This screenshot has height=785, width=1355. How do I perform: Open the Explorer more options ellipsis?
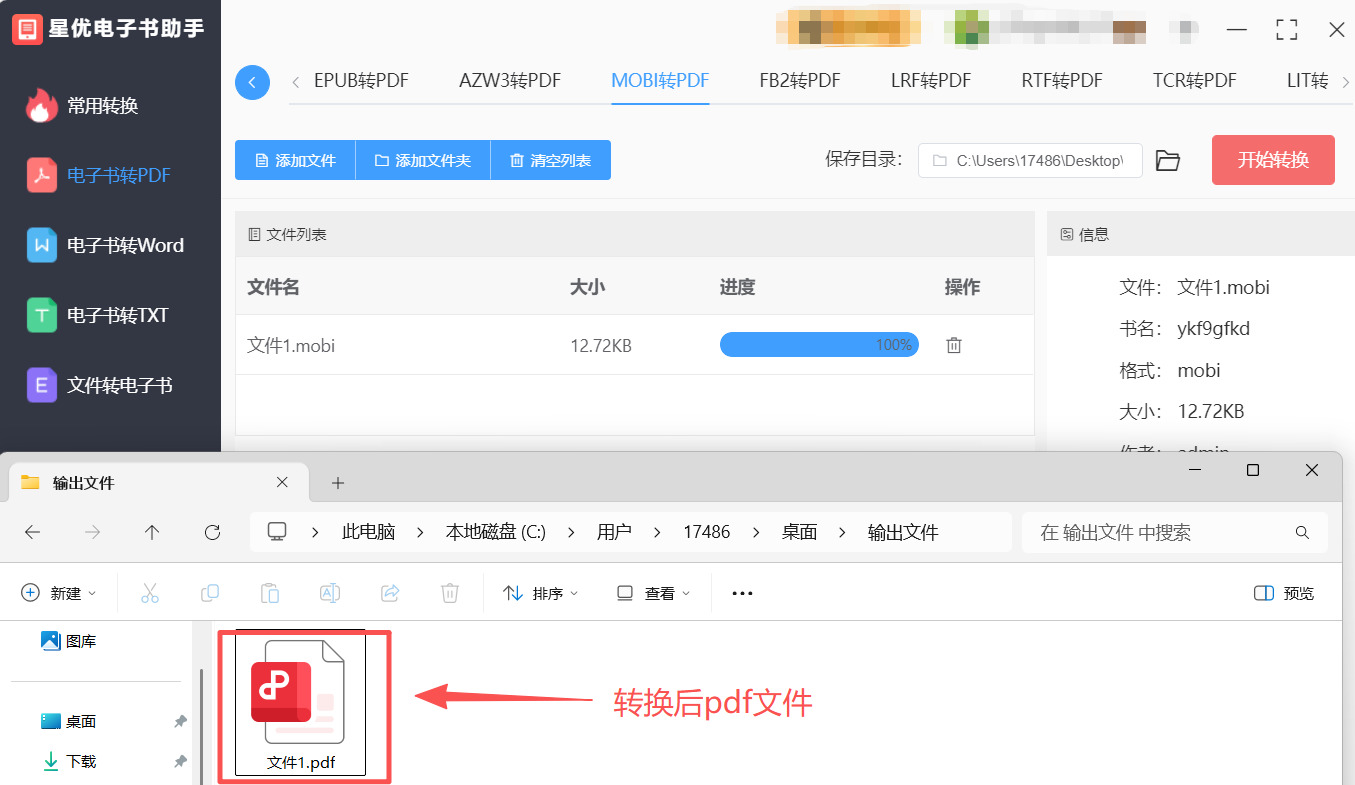[742, 593]
